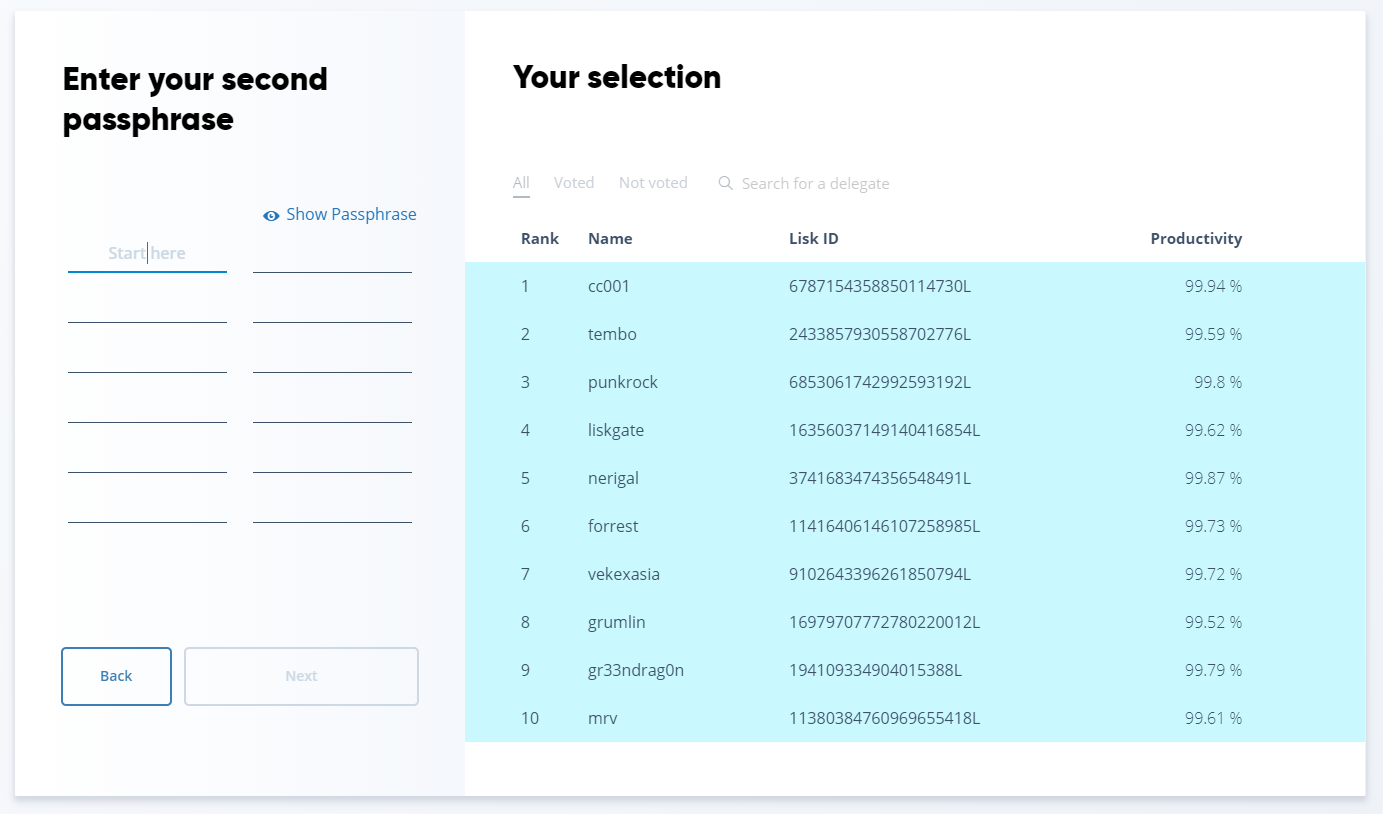
Task: Click the Rank column header
Action: pos(540,239)
